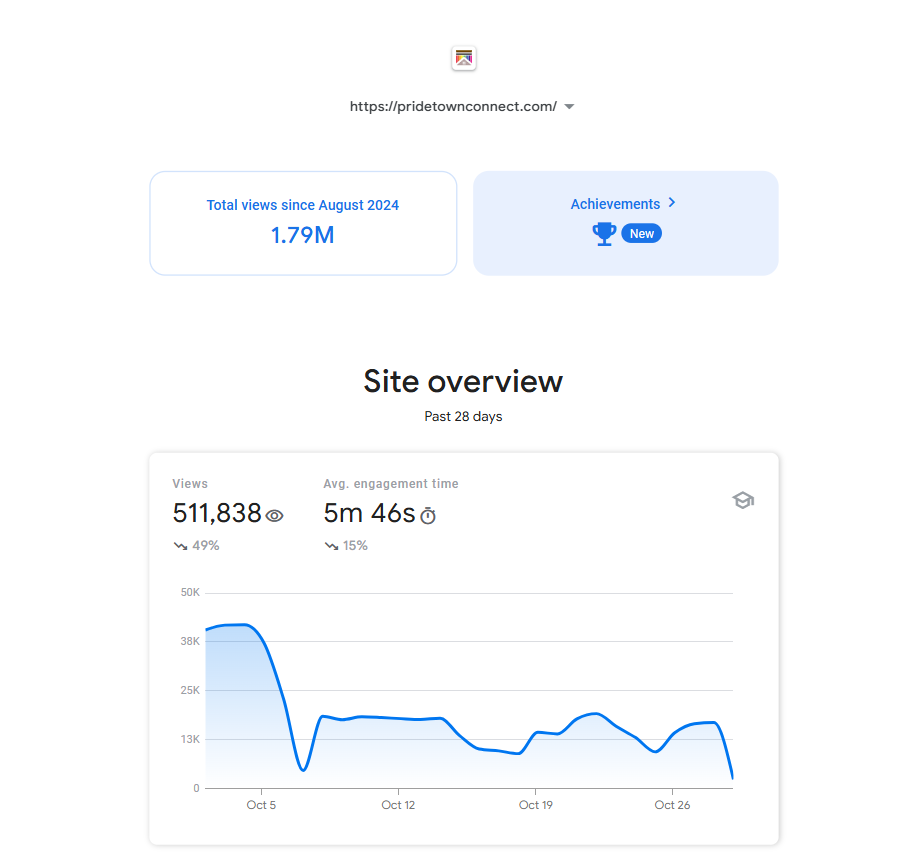Click the trophy icon in Achievements
Screen dimensions: 919x852
(x=604, y=234)
